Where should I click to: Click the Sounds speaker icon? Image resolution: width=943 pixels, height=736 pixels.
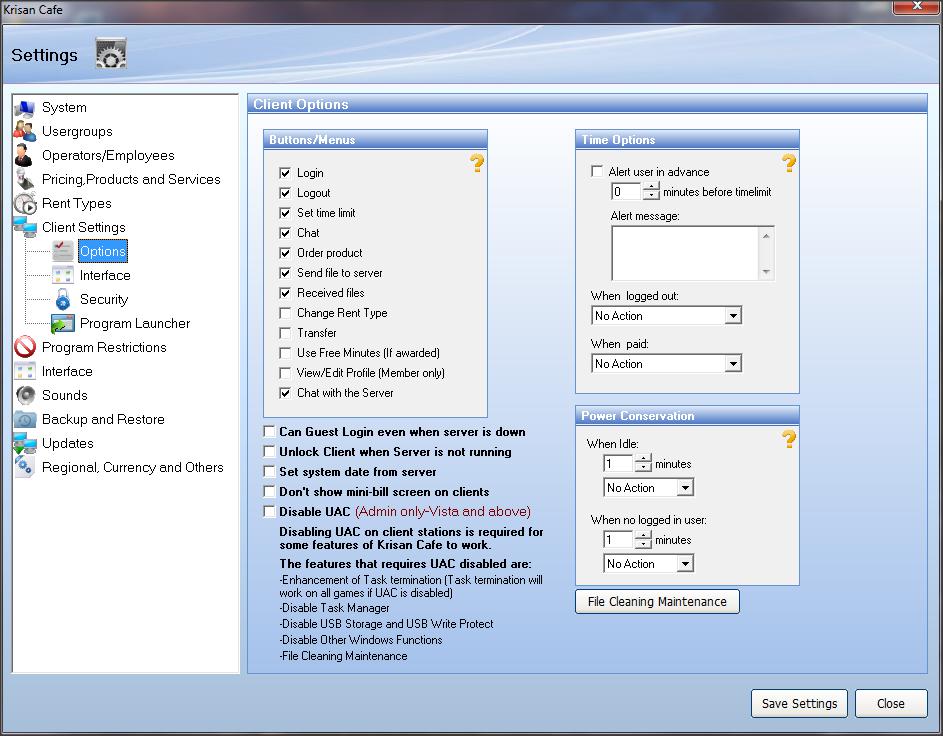pos(25,396)
